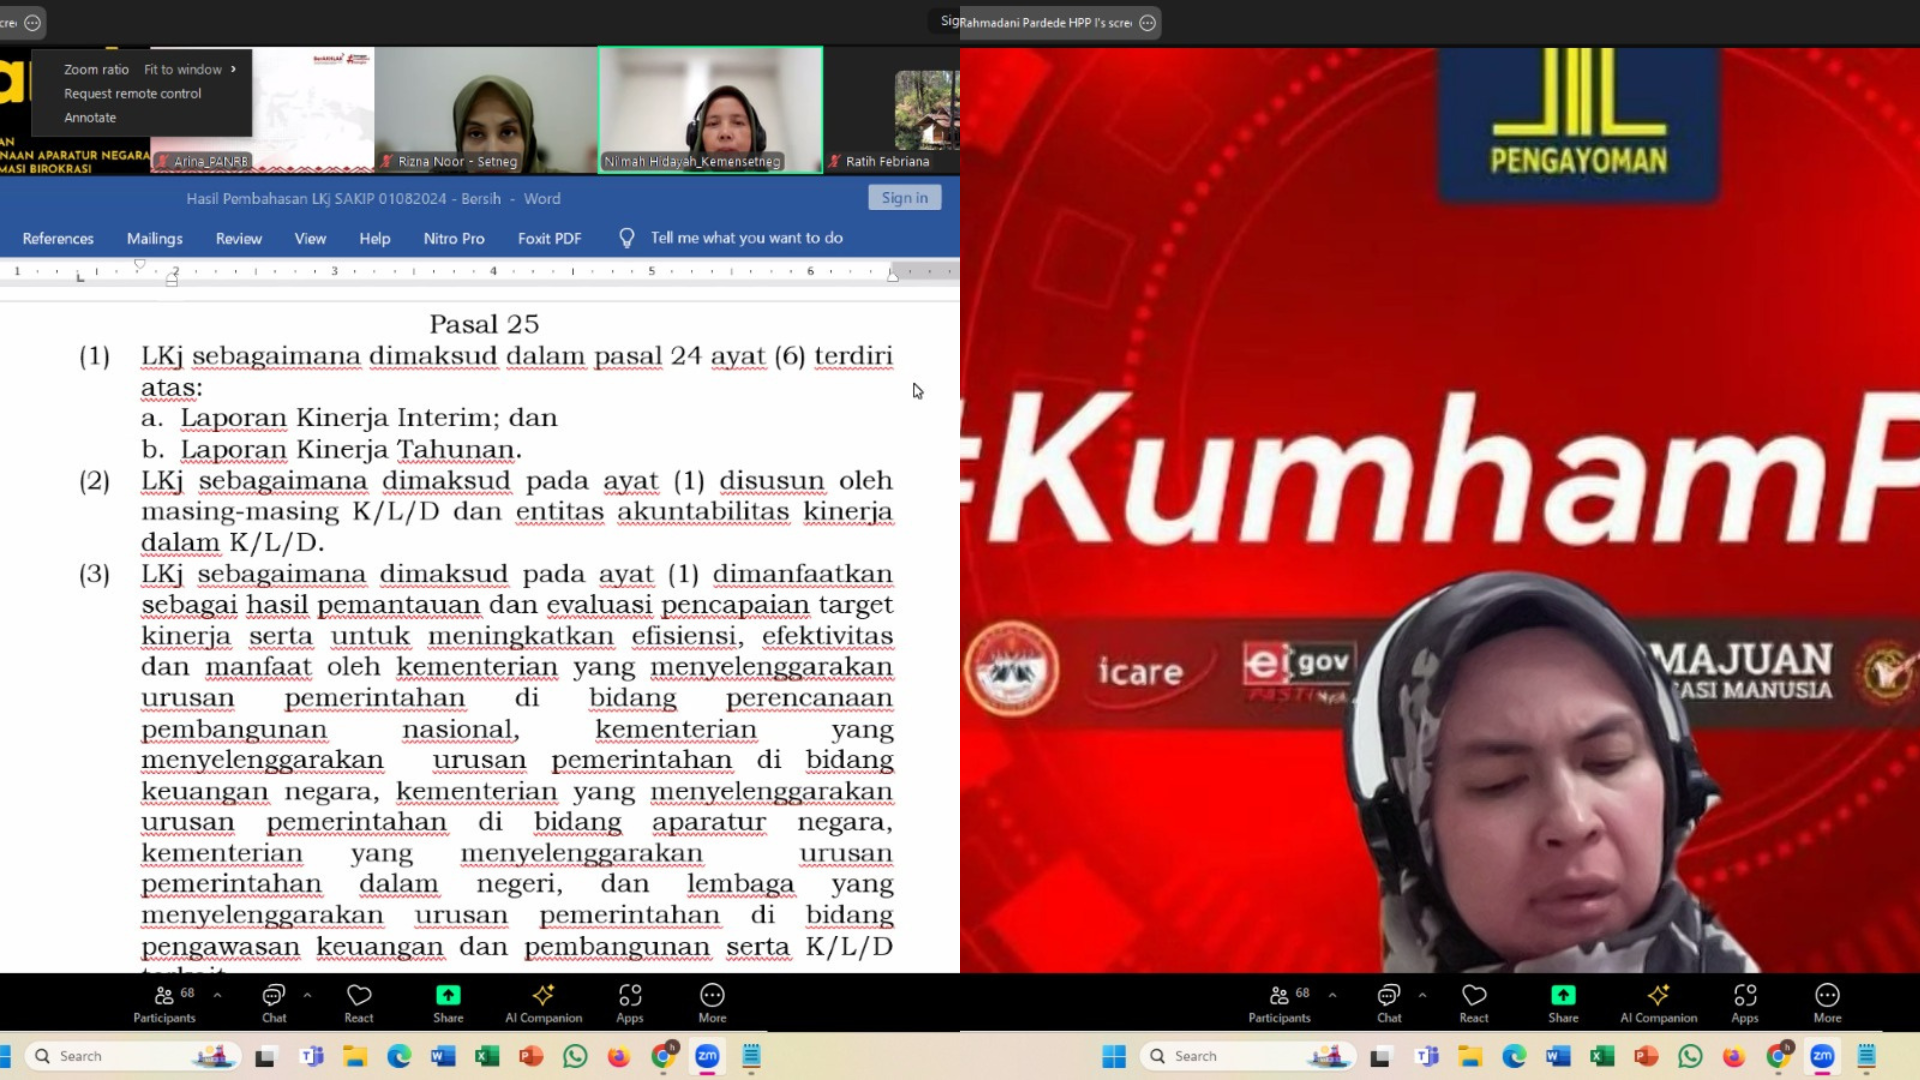Choose Request remote control menu entry

tap(133, 93)
